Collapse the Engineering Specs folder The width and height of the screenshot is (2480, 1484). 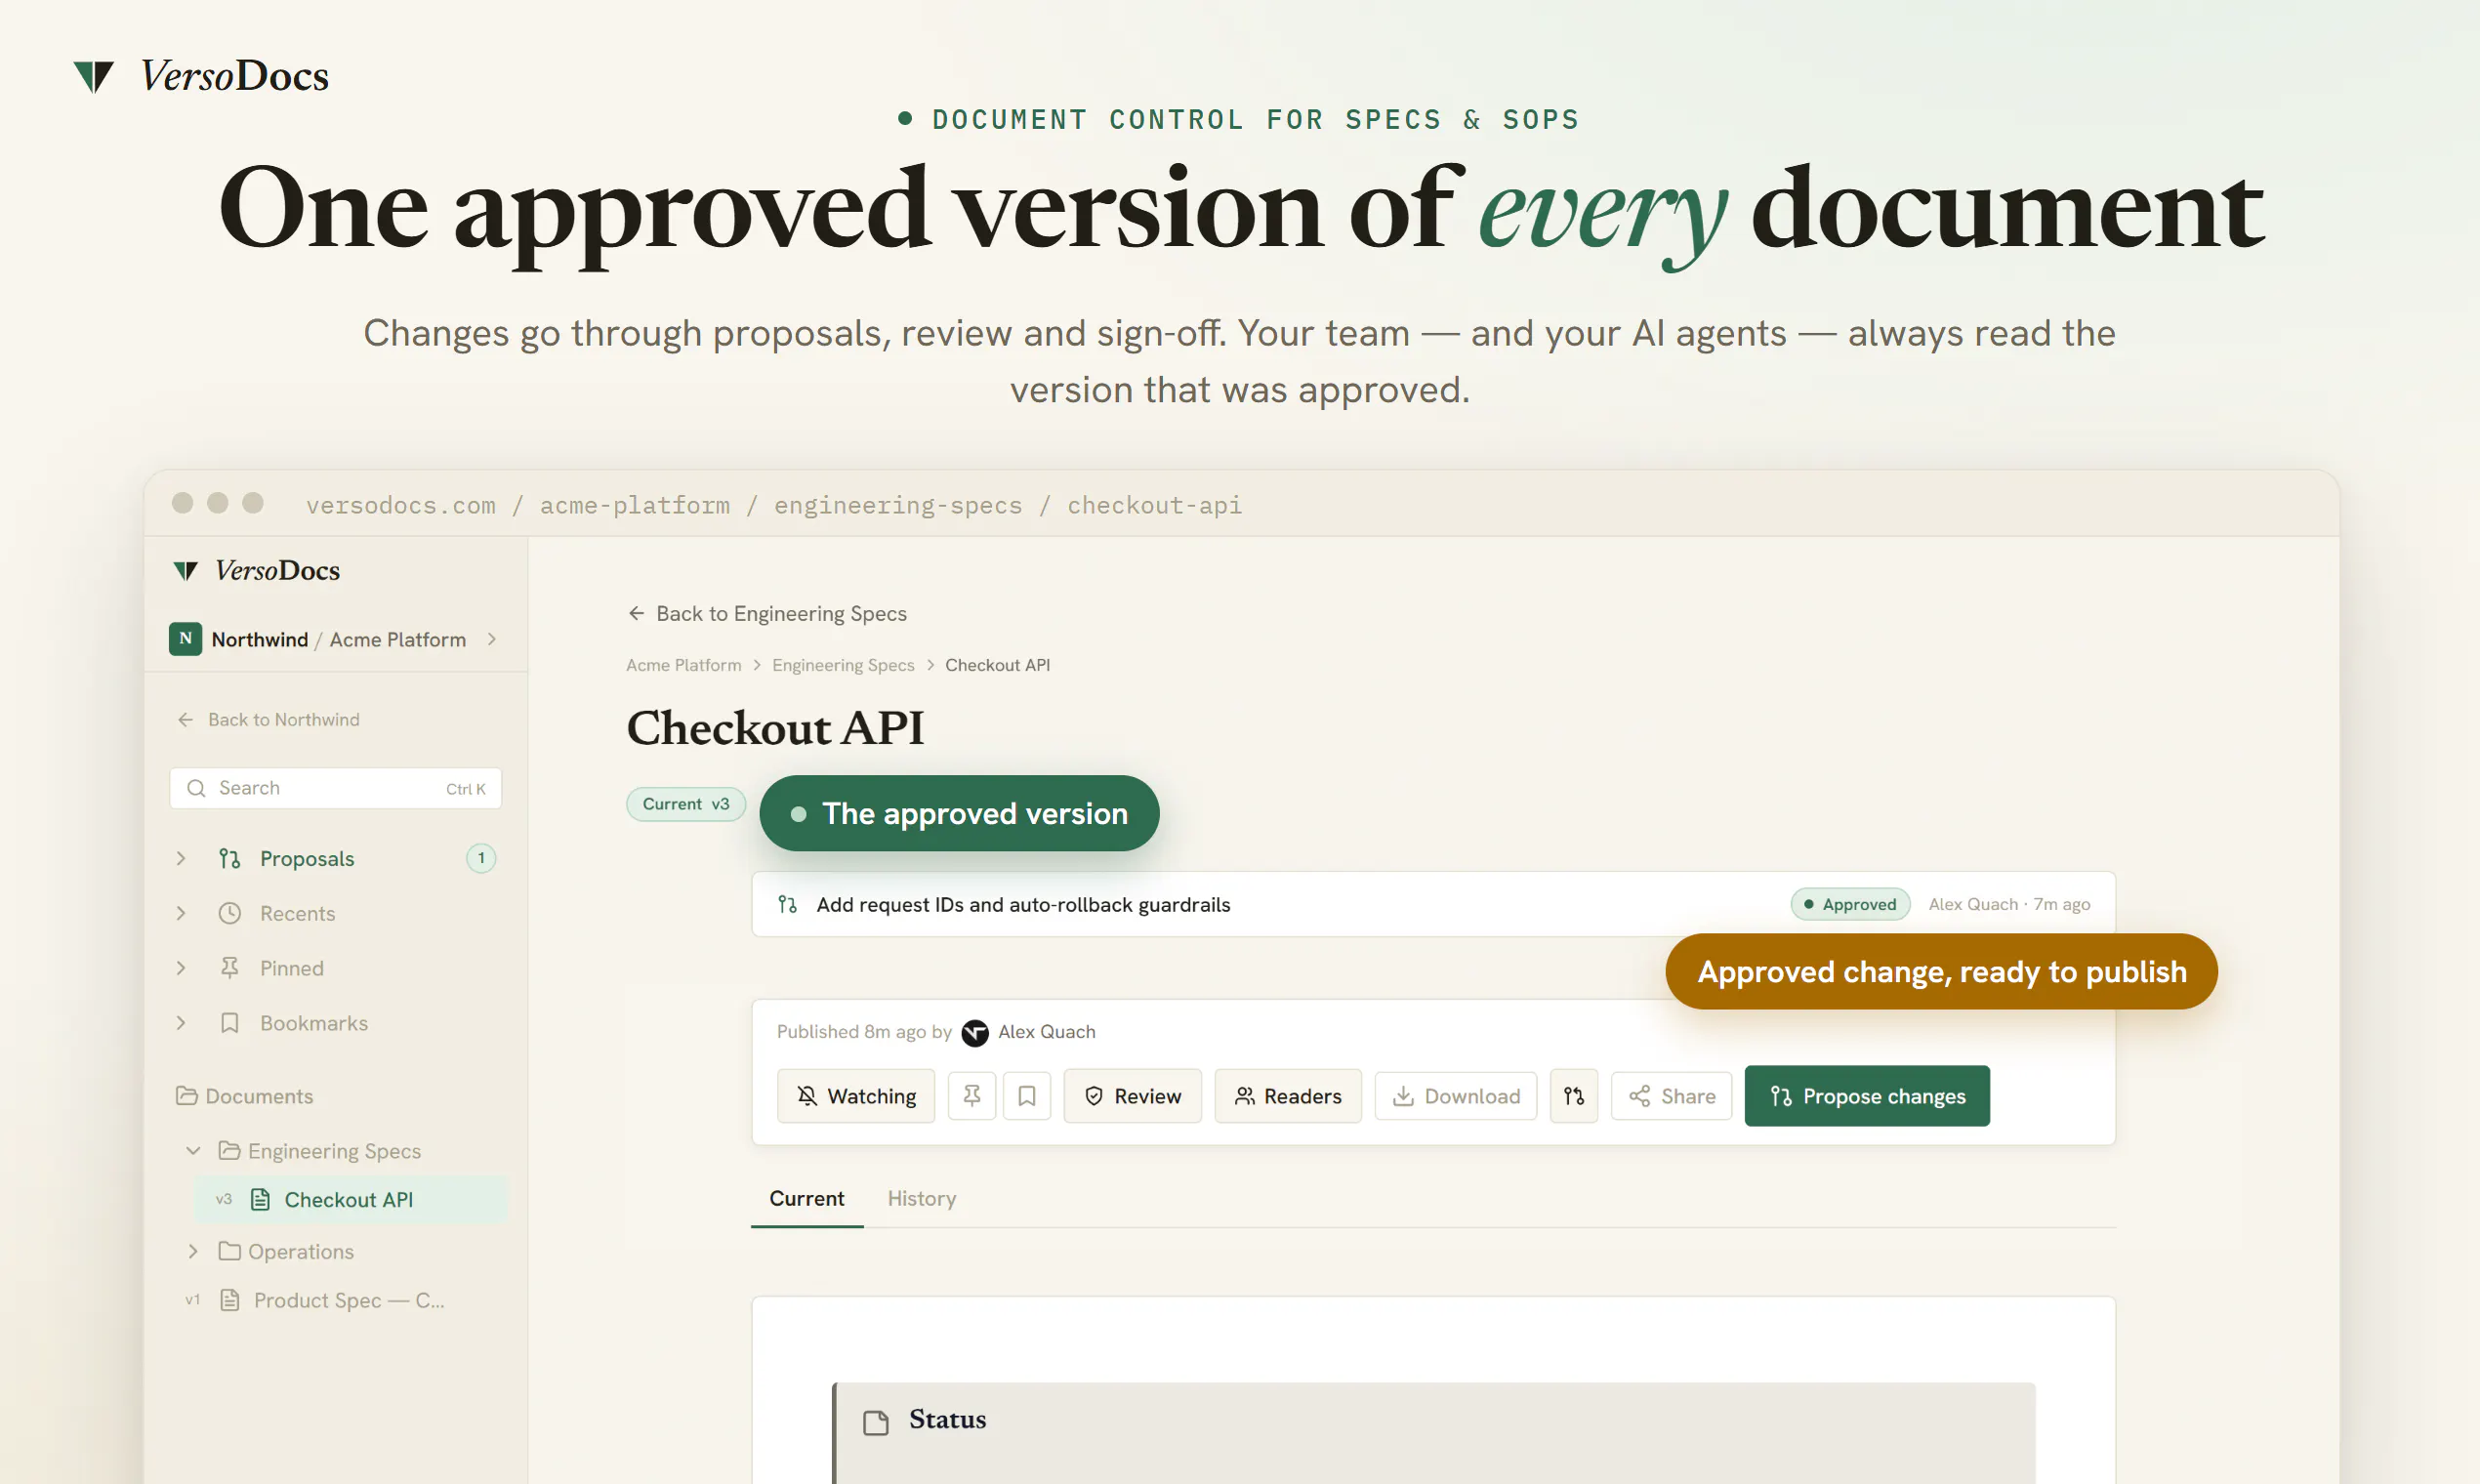click(193, 1150)
